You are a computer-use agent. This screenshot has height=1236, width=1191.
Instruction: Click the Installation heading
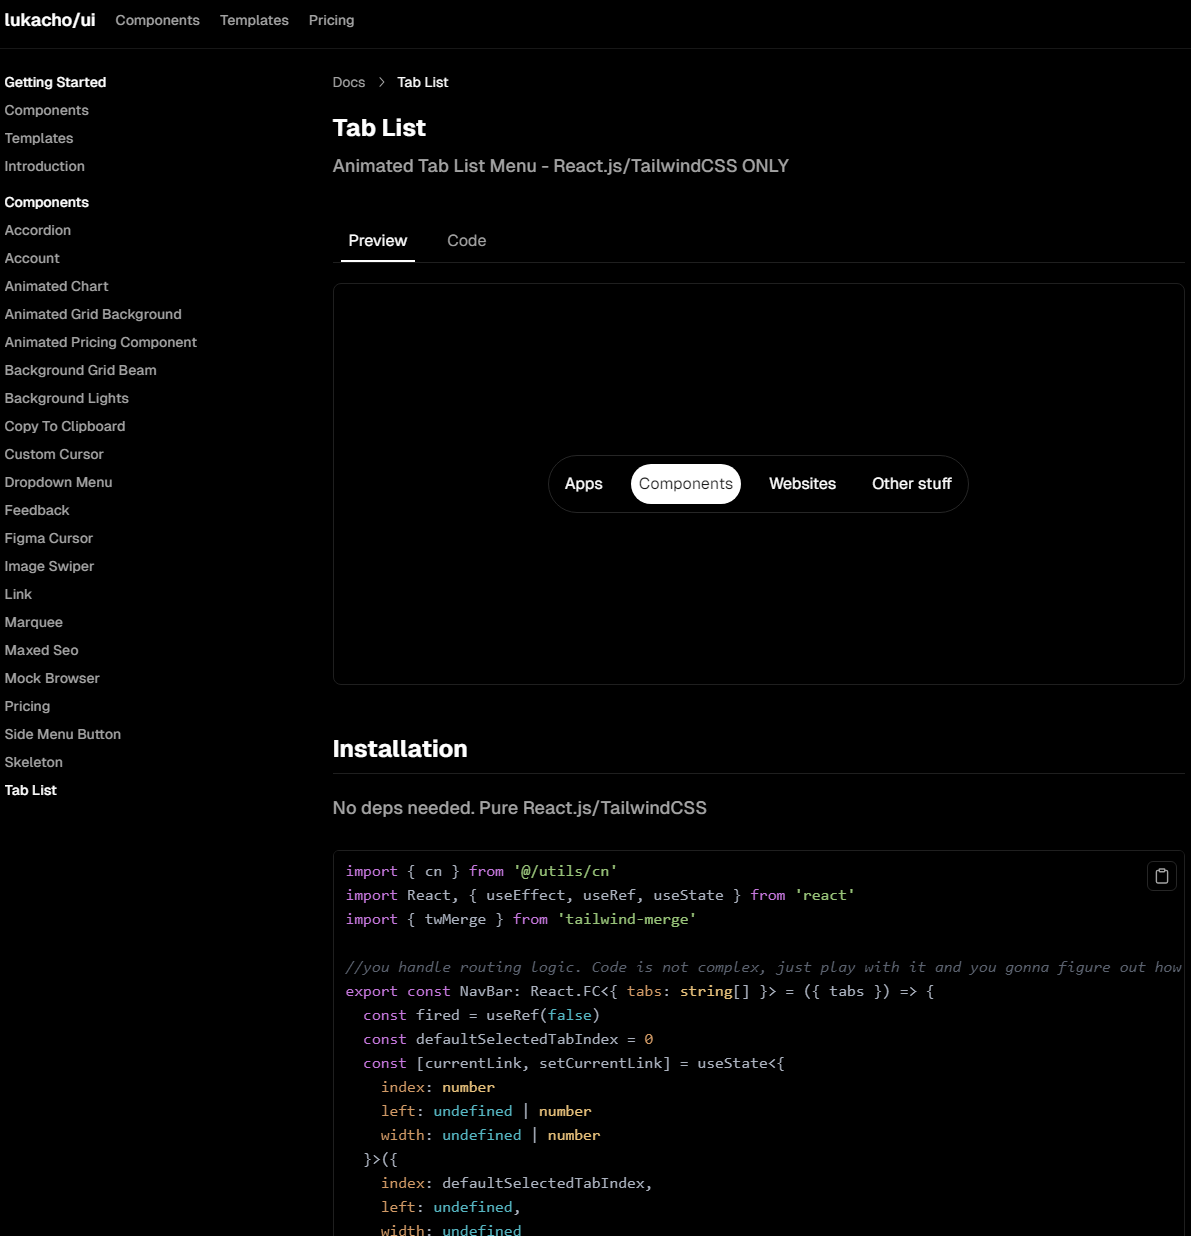tap(400, 749)
